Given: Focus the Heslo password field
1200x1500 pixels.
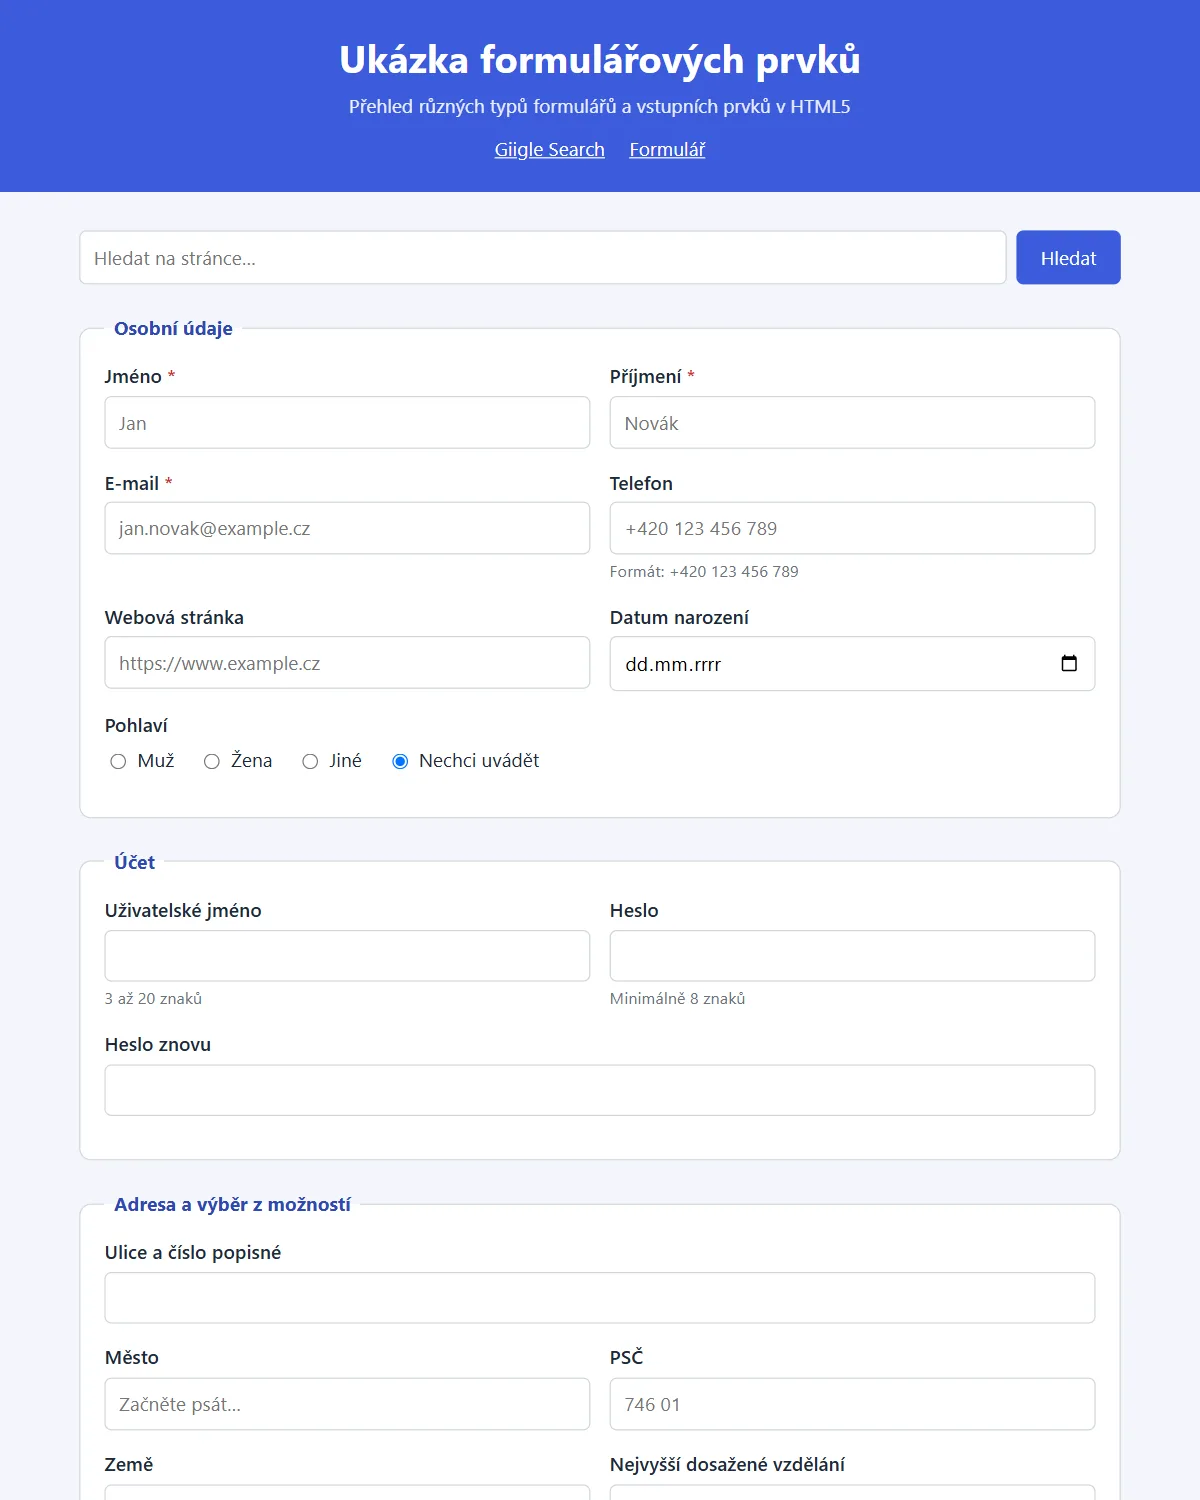Looking at the screenshot, I should tap(852, 956).
